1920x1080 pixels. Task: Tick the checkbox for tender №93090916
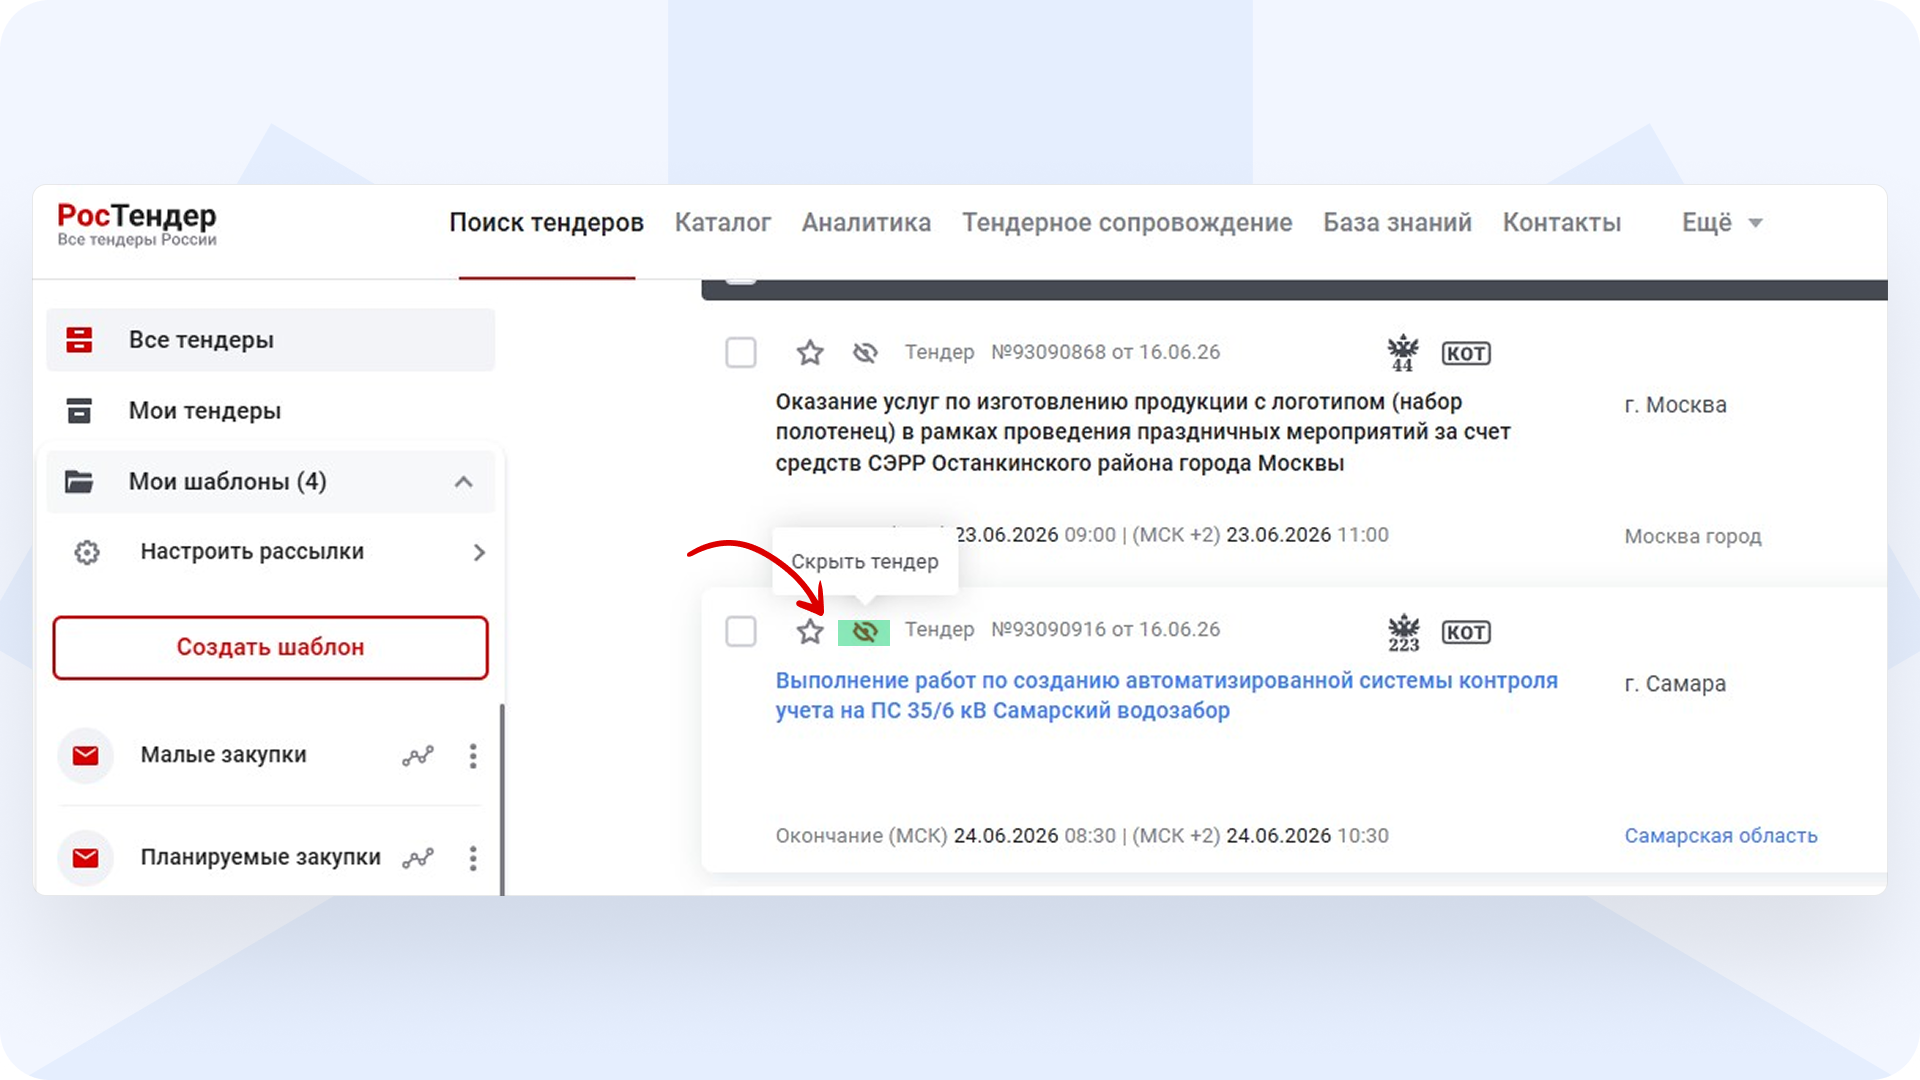tap(741, 632)
